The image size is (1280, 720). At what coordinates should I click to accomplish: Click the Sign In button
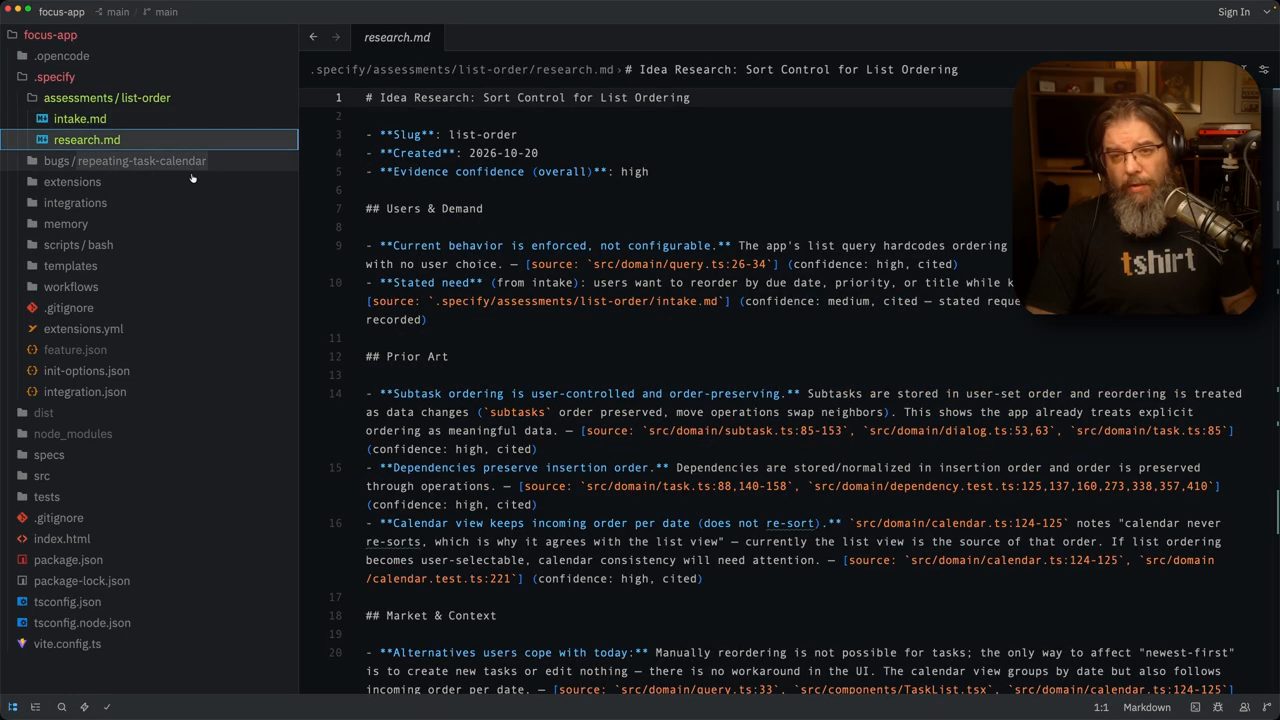point(1233,12)
